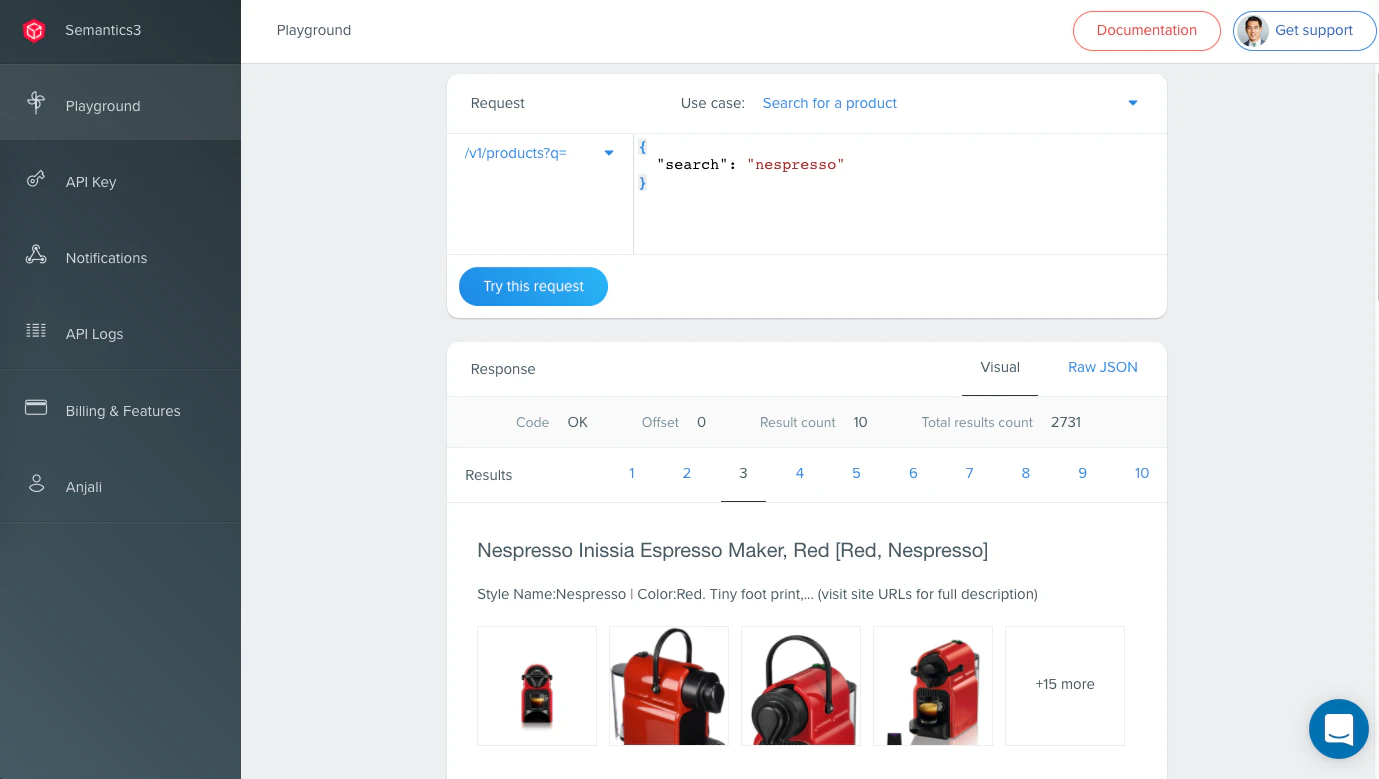Click the Anjali profile icon

36,486
